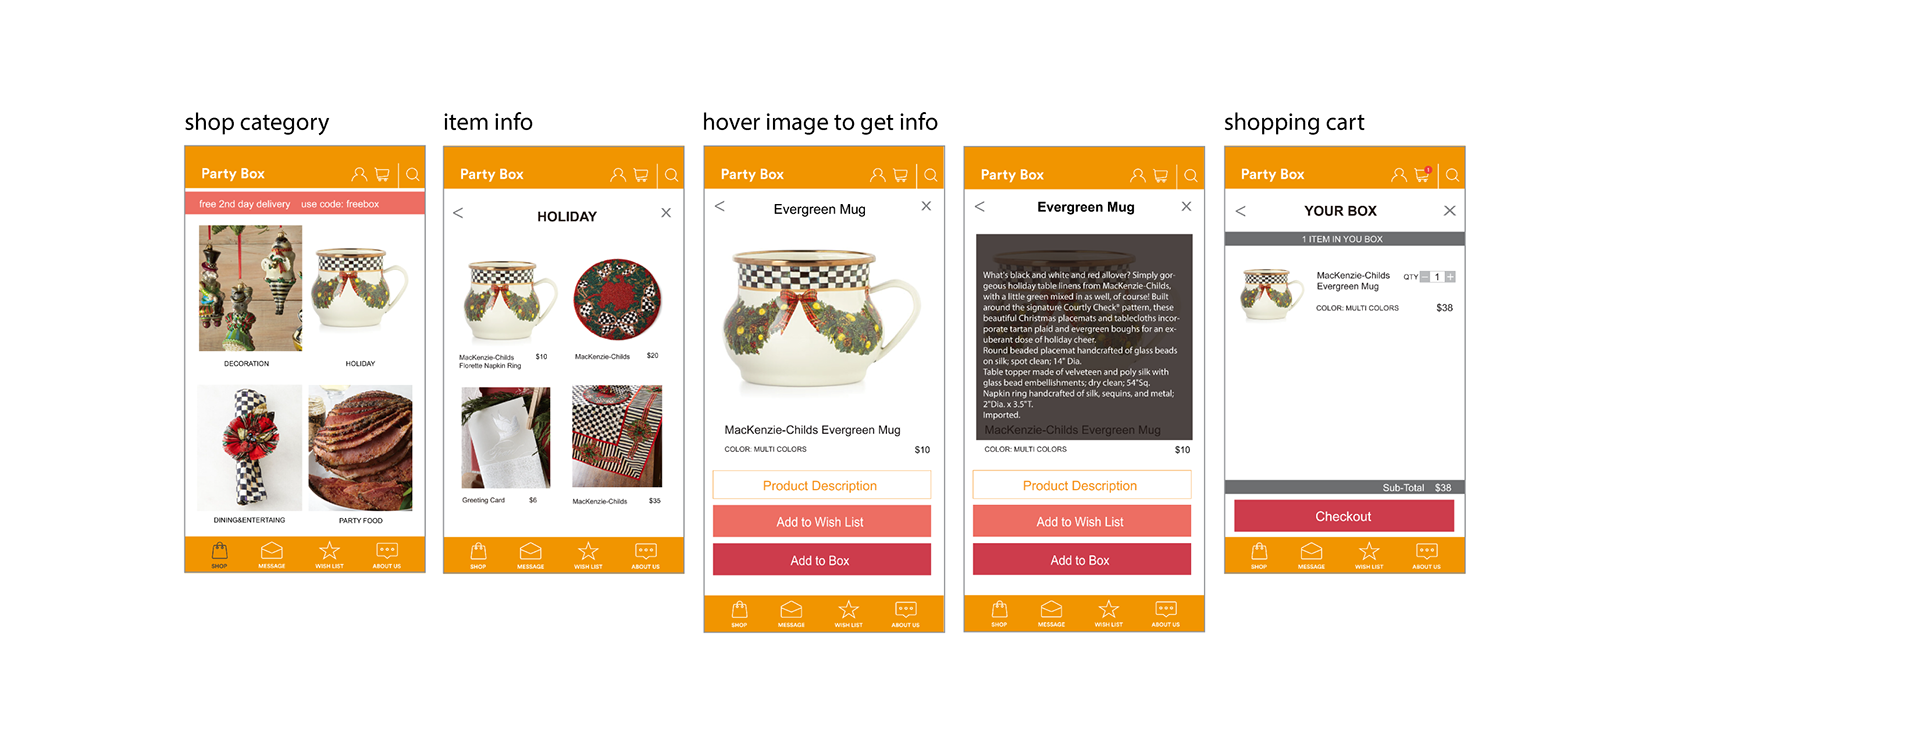Open the Florette Napkin Ring mug thumbnail
Screen dimensions: 1920x735
510,300
